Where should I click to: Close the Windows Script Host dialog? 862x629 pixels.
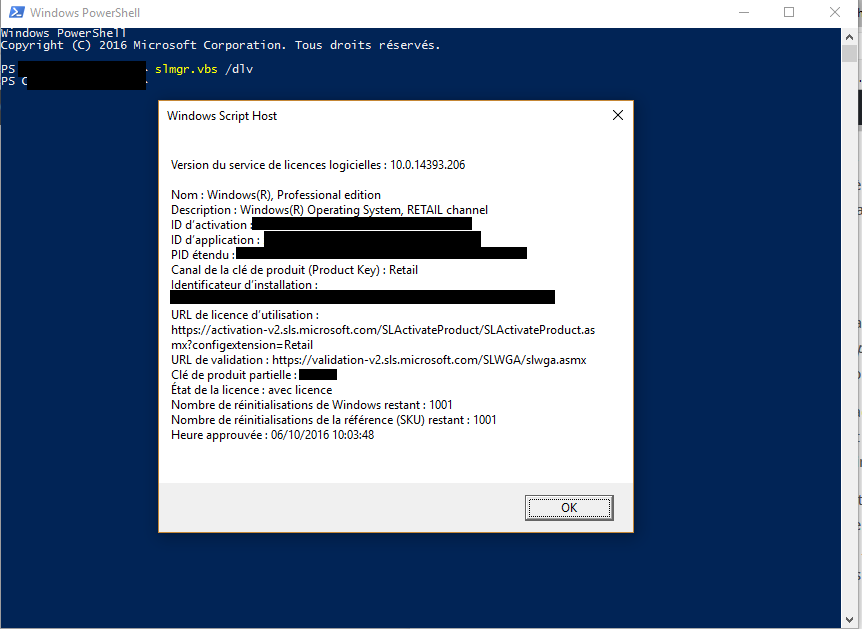pyautogui.click(x=618, y=115)
